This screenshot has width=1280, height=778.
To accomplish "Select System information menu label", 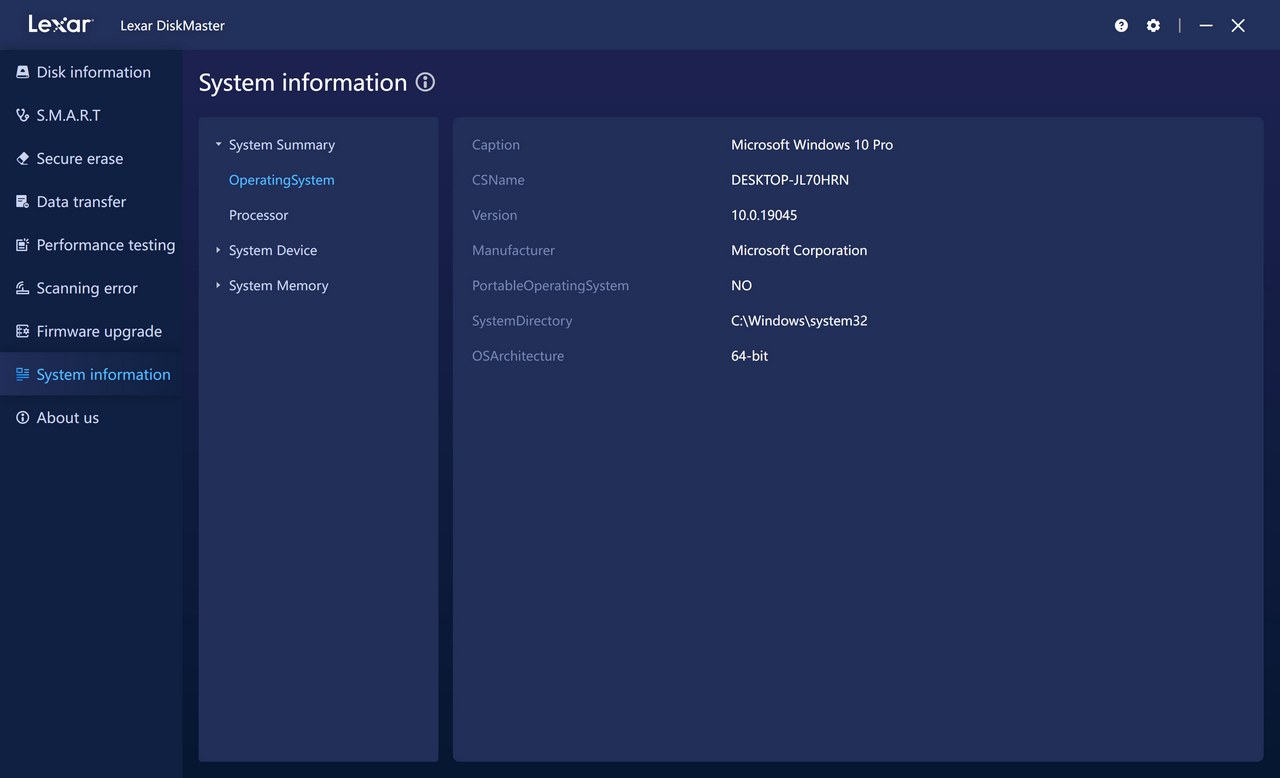I will tap(103, 374).
